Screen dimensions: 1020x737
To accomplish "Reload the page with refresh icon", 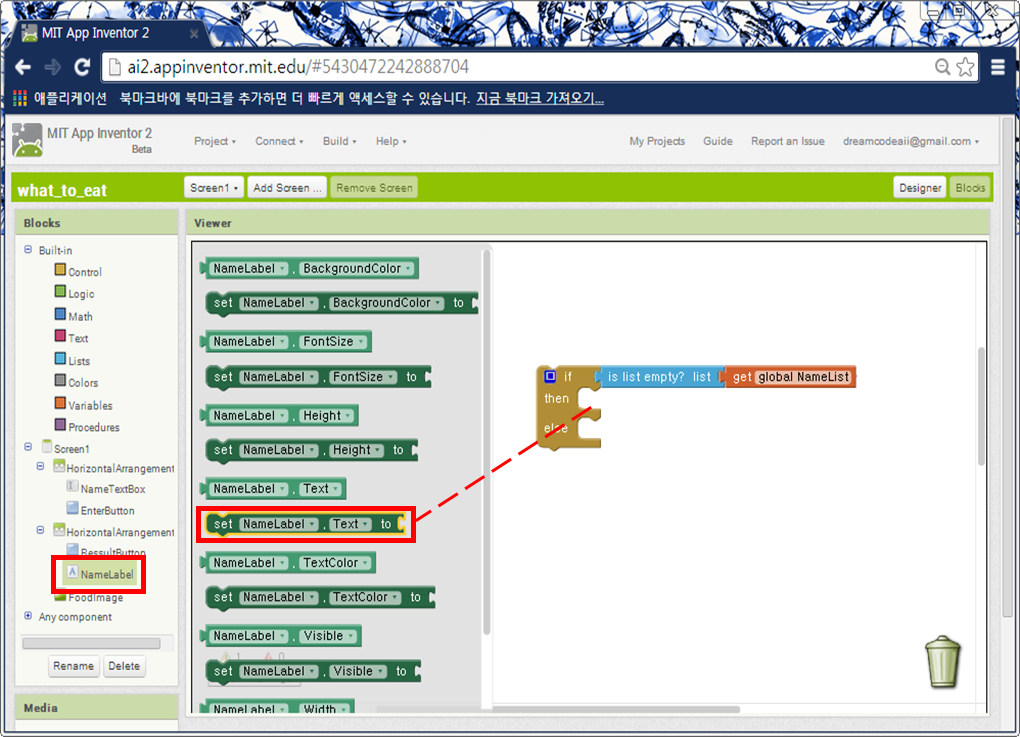I will pyautogui.click(x=82, y=67).
